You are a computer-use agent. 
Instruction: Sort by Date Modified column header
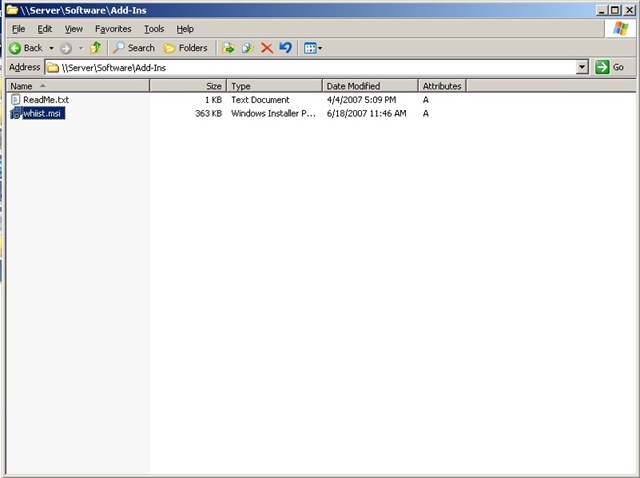(370, 86)
